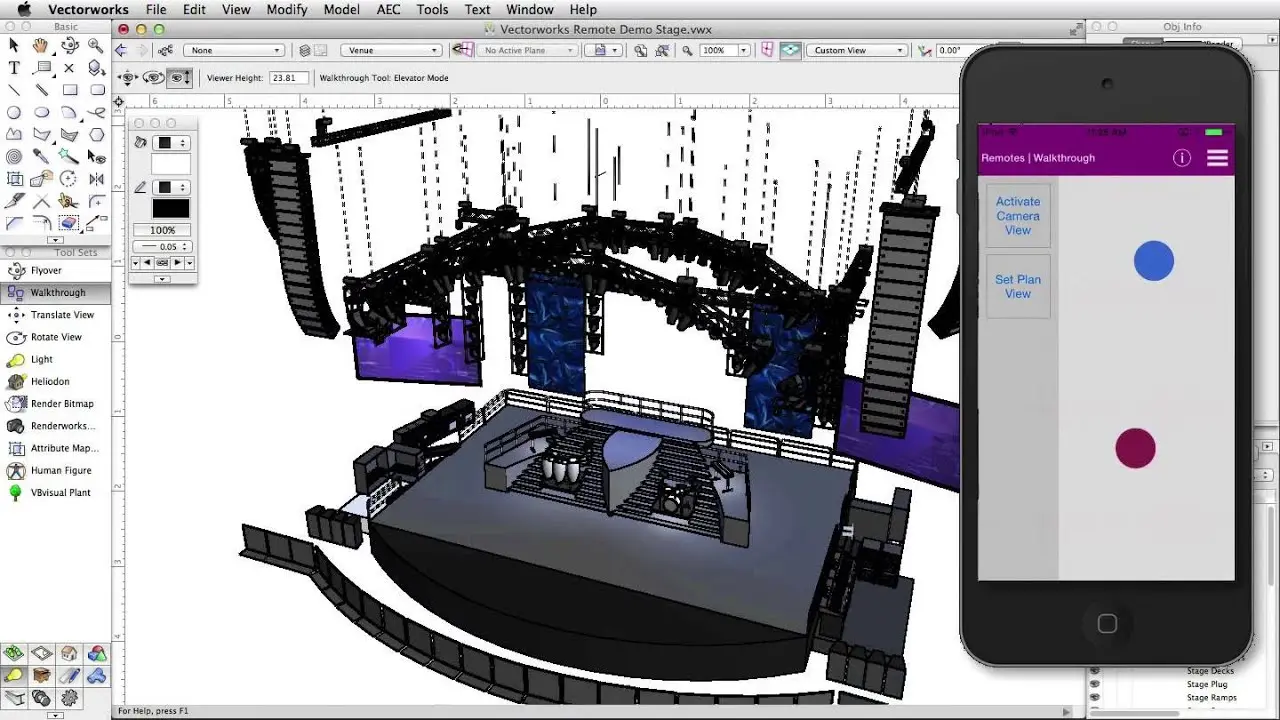Open the gear Machine Components tool set

(69, 698)
